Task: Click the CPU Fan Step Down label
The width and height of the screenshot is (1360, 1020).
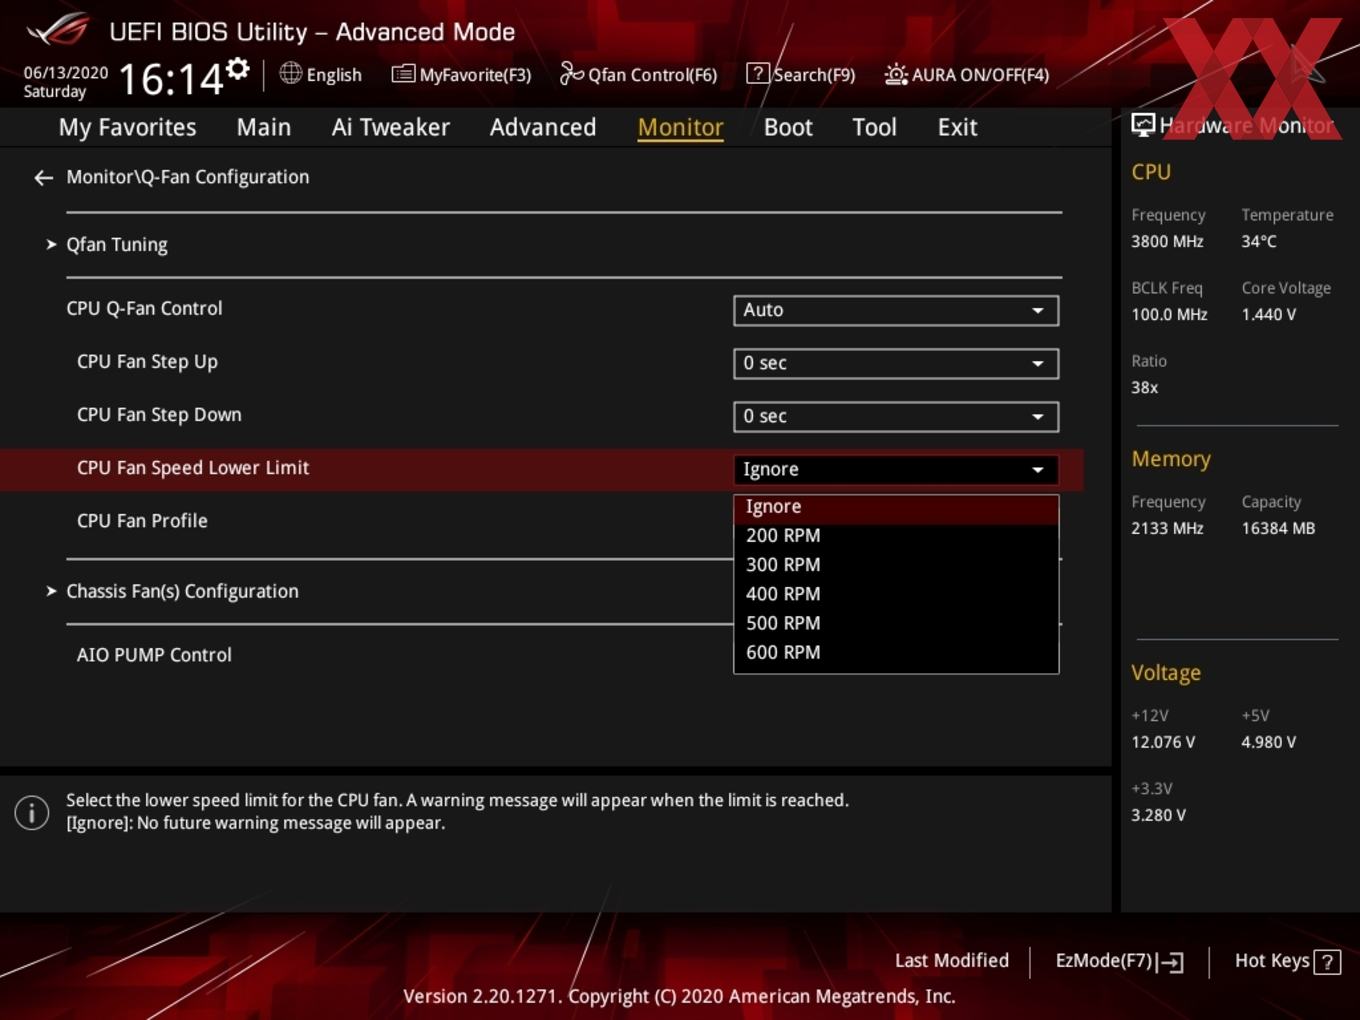Action: 159,415
